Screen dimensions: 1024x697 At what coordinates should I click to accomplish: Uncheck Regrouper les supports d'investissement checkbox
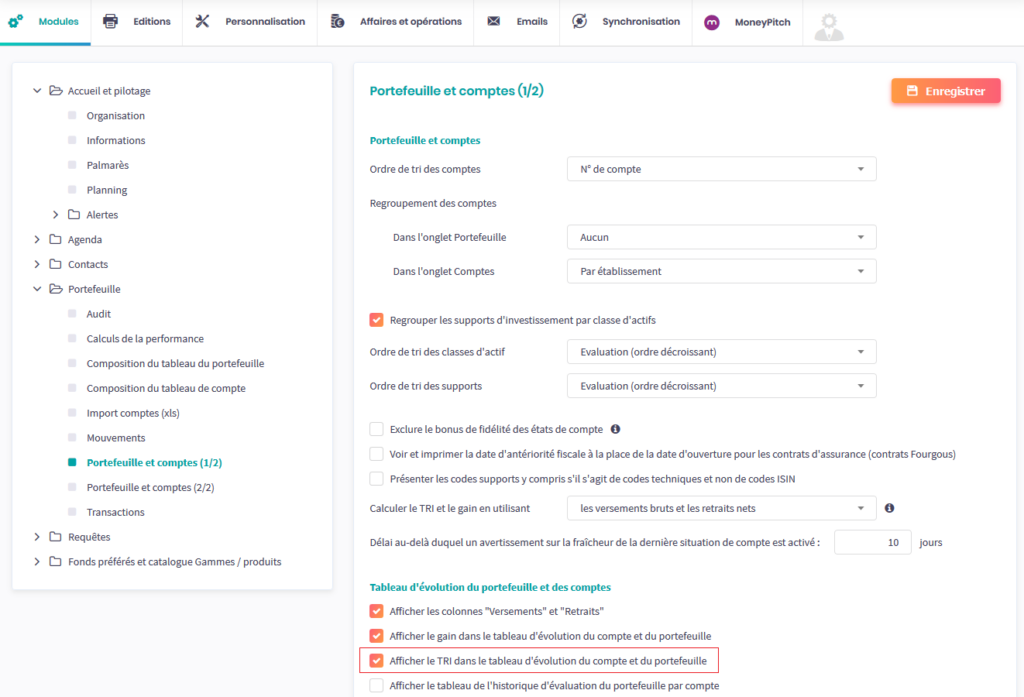click(x=377, y=320)
